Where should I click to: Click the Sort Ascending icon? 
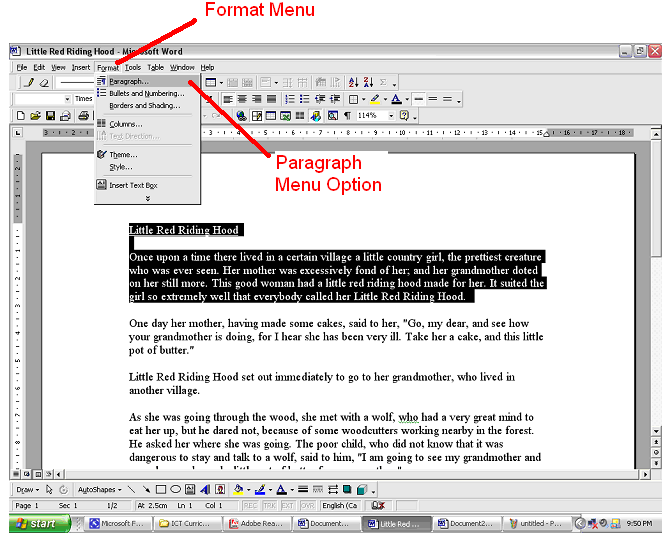[x=353, y=82]
